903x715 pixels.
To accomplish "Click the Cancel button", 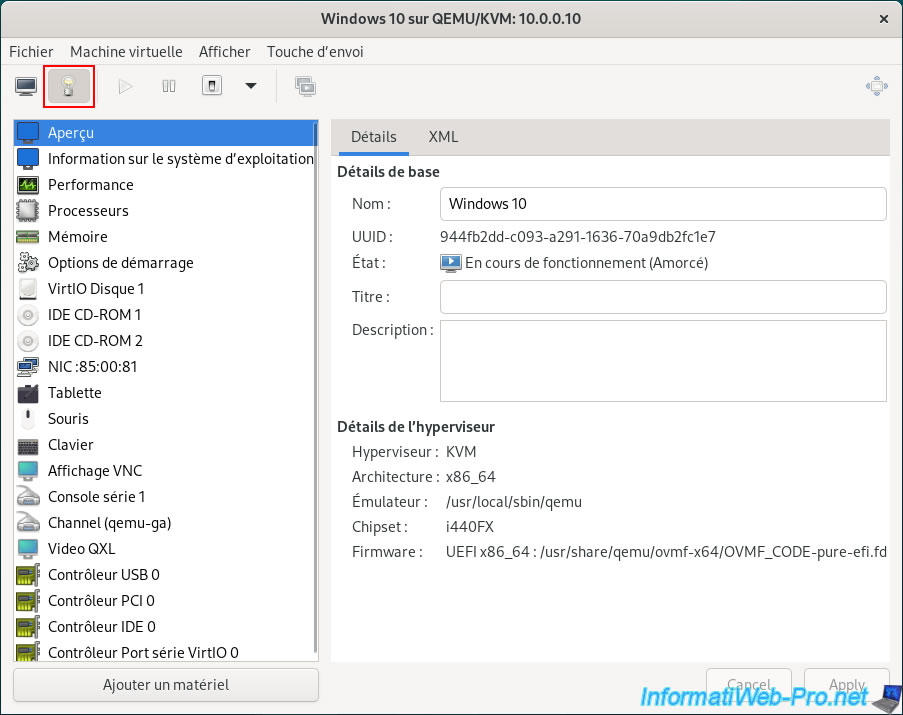I will point(749,684).
